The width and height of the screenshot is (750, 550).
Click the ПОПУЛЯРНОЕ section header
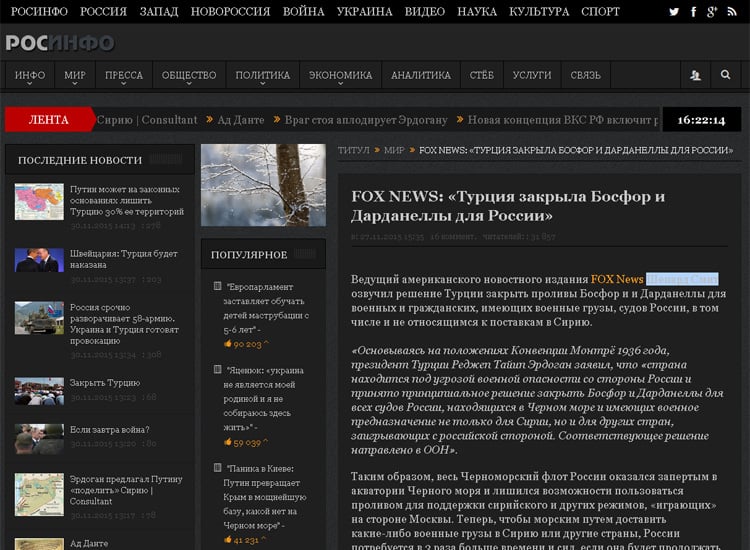(263, 254)
